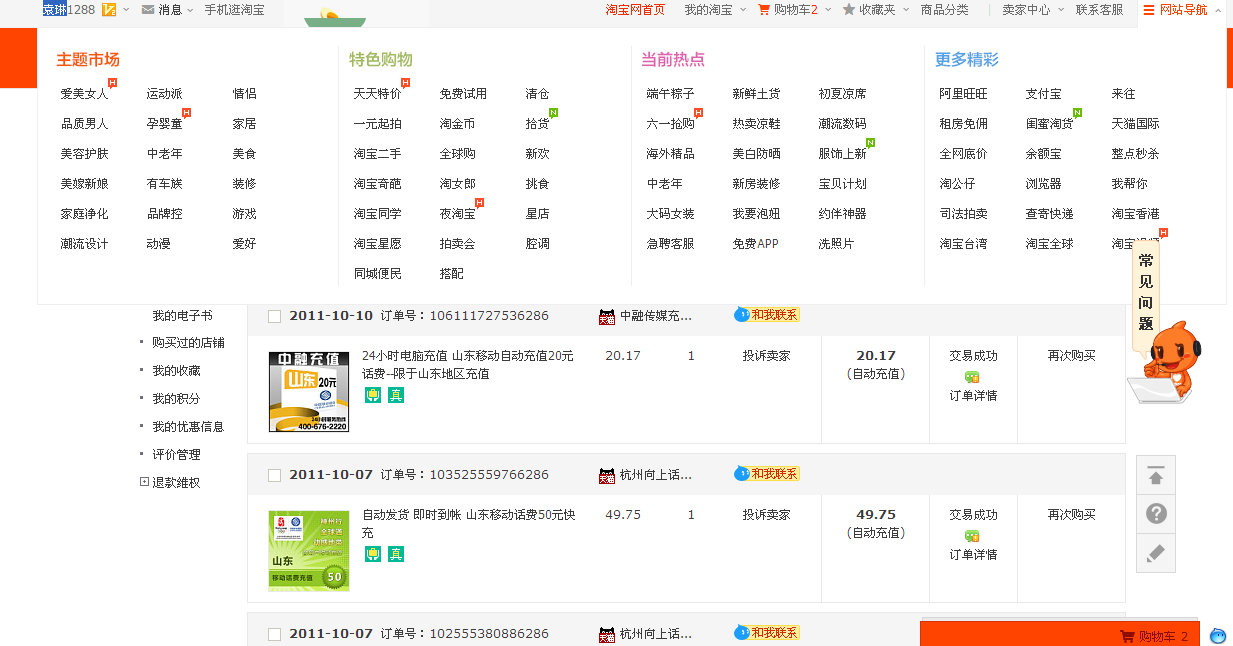
Task: Click the green review icon under 交易成功 in the 49.75 order
Action: click(972, 536)
